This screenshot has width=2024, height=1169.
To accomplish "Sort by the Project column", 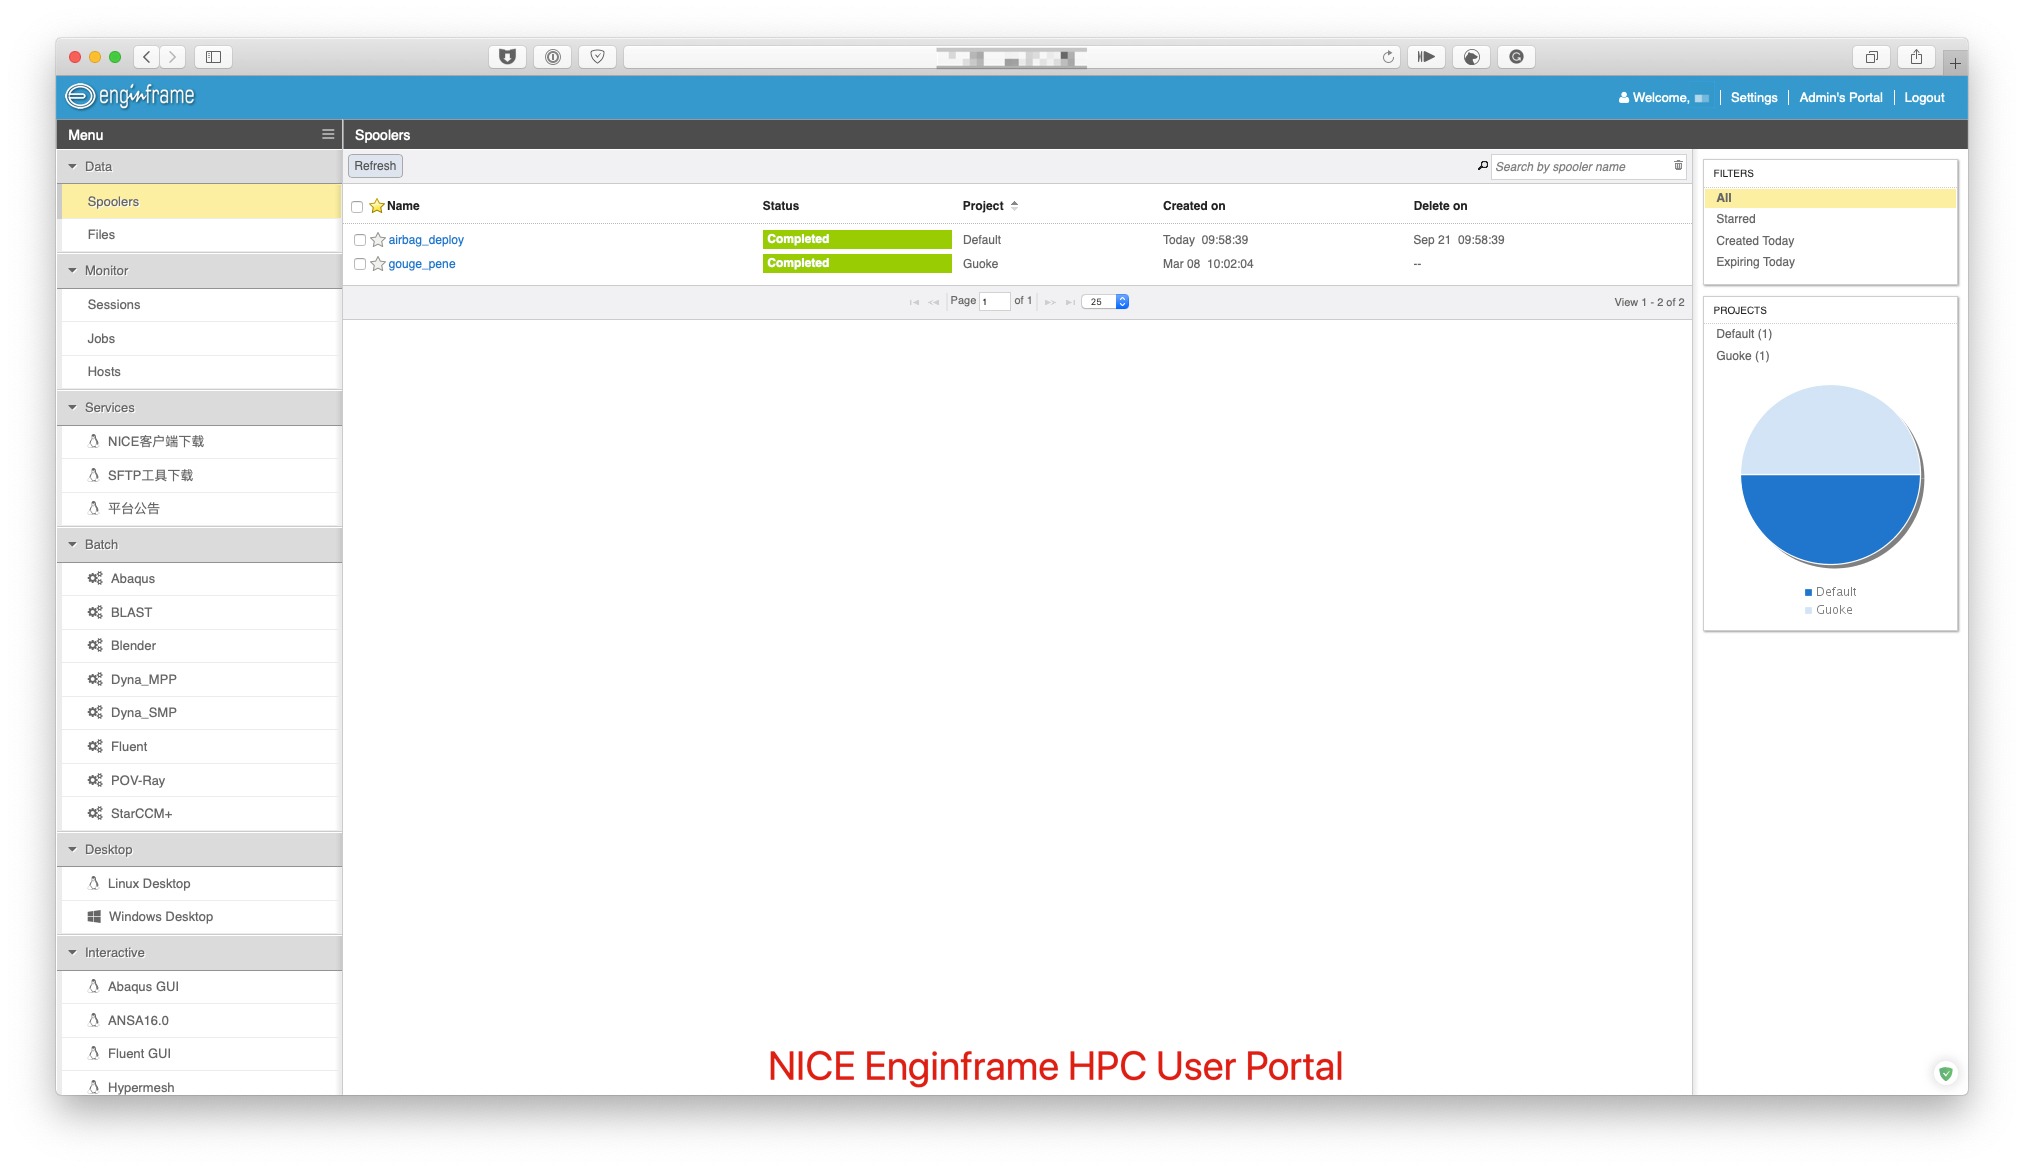I will (989, 206).
